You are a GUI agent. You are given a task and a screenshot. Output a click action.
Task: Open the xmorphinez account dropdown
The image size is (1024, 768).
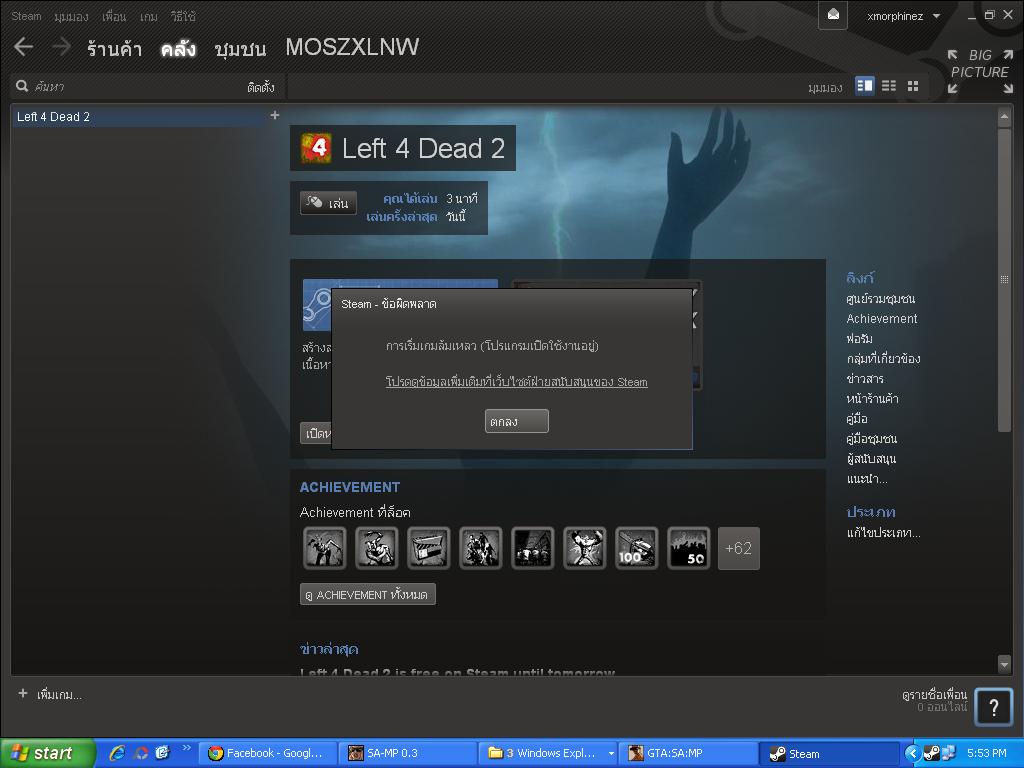[x=904, y=16]
